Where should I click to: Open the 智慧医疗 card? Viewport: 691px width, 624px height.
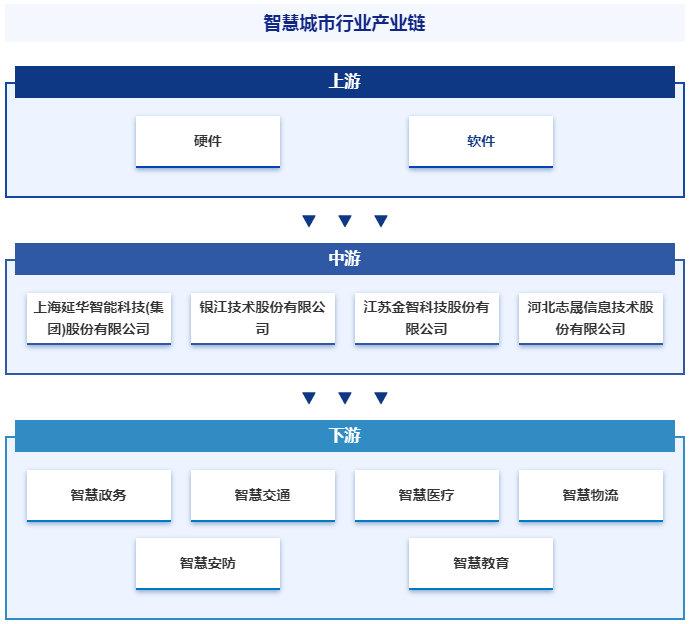tap(427, 495)
